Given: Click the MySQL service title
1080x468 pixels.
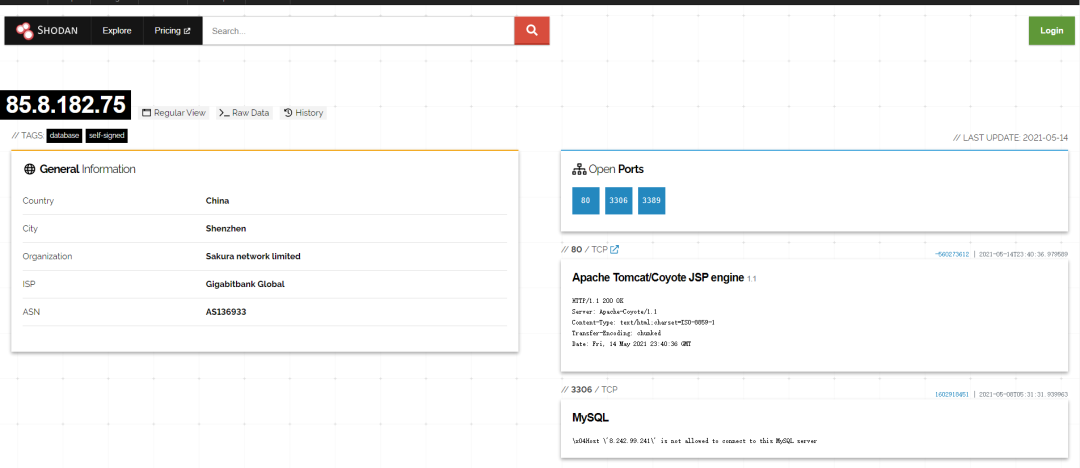Looking at the screenshot, I should coord(590,418).
